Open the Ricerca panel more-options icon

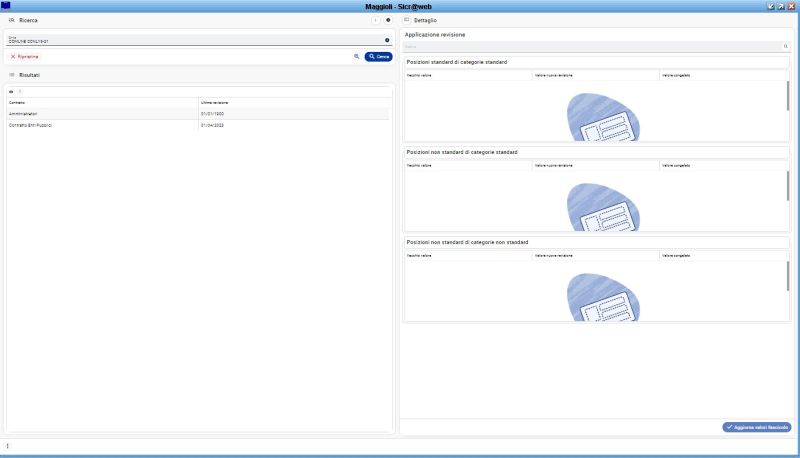click(376, 20)
